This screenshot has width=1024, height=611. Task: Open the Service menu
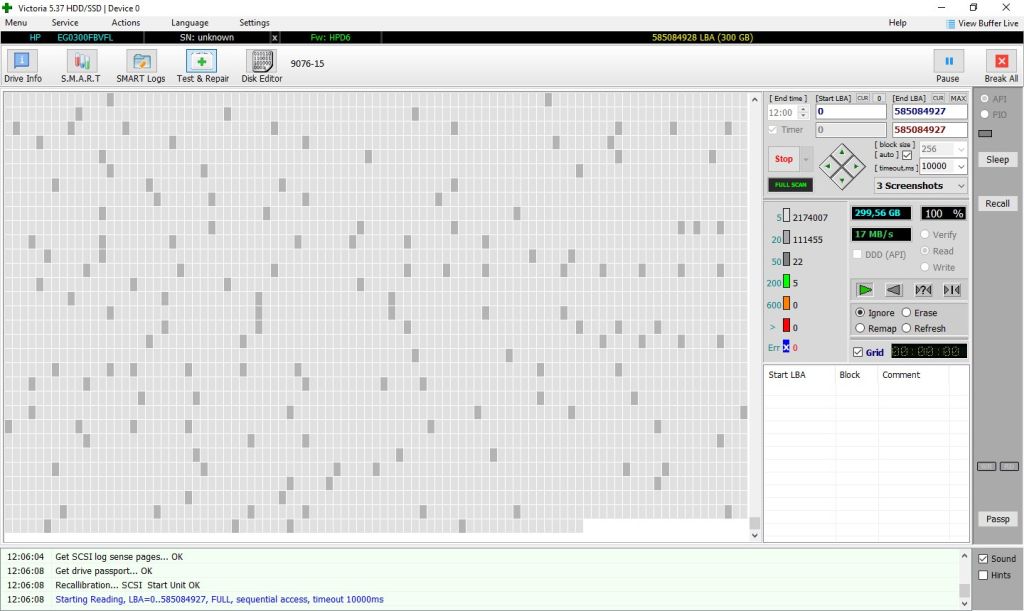coord(65,22)
